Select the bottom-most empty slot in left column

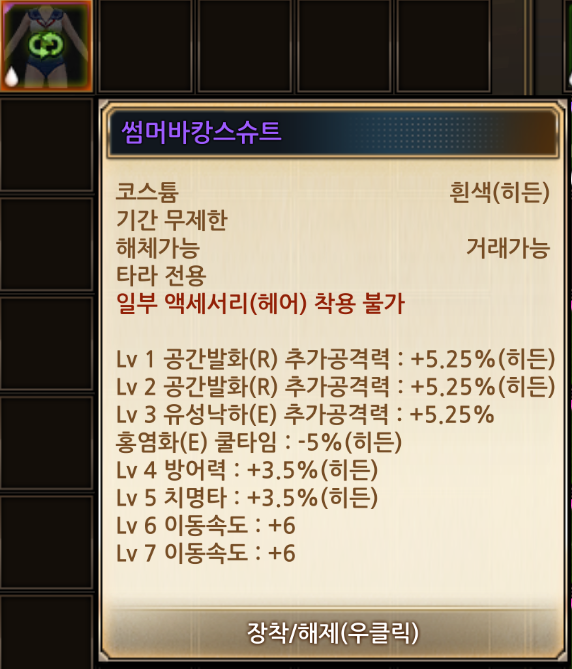46,631
